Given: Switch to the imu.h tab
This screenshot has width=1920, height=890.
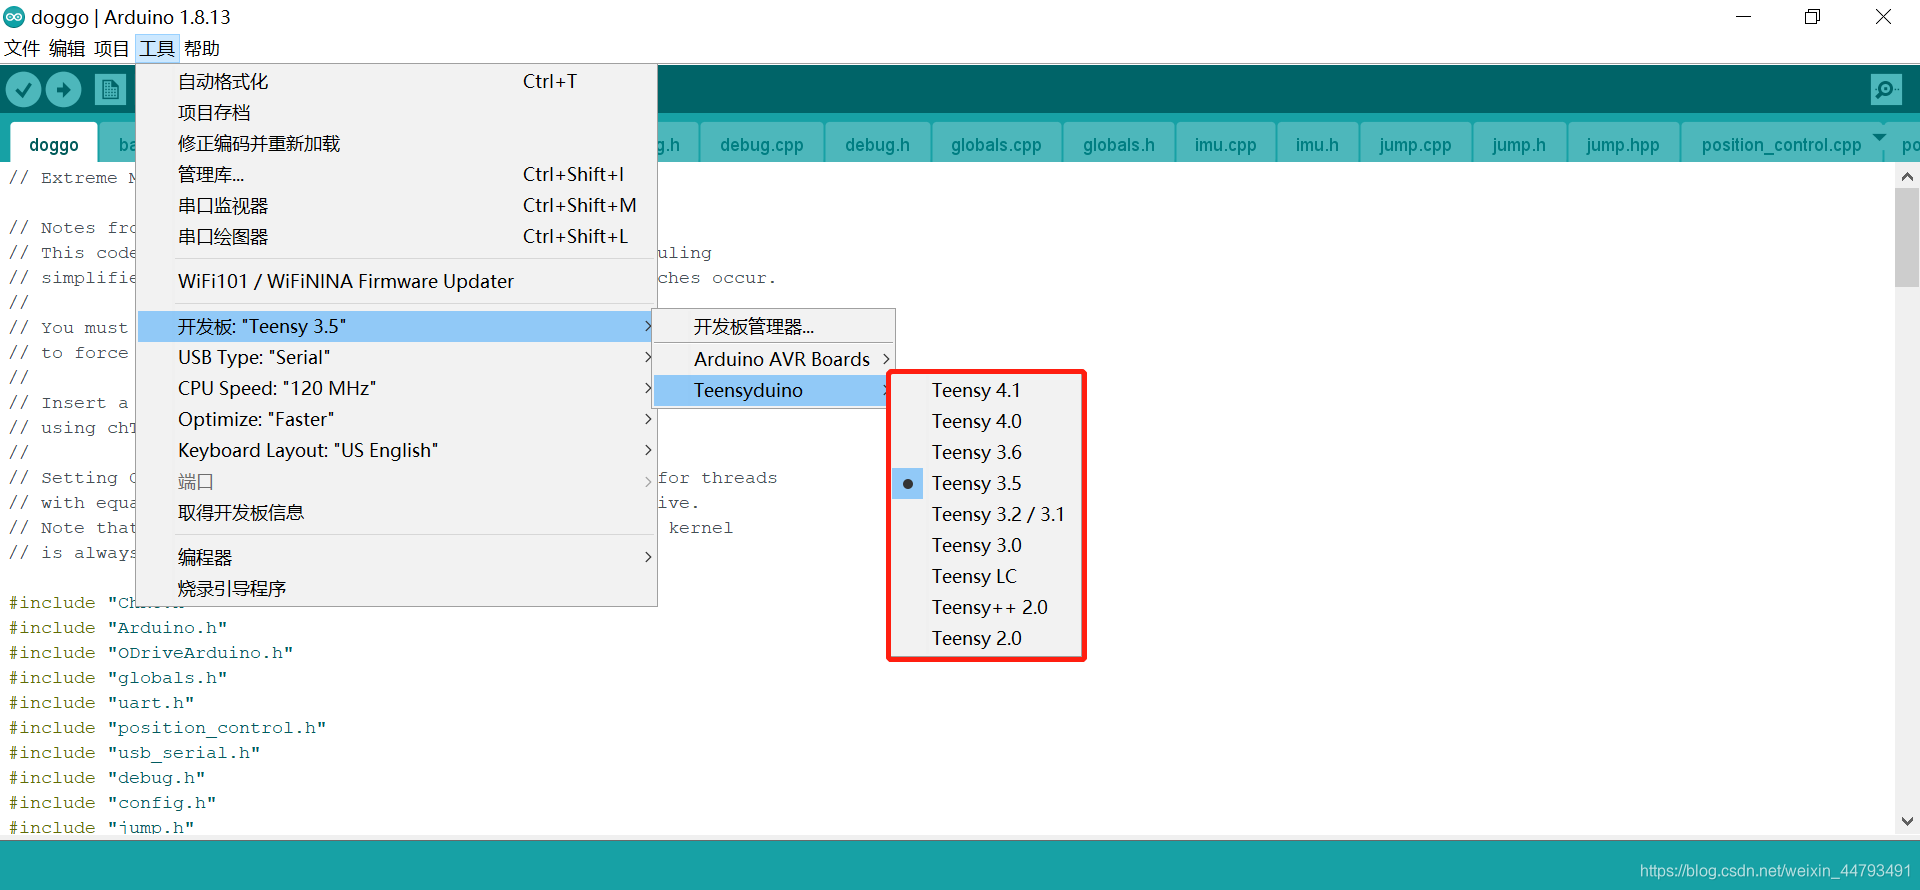Looking at the screenshot, I should (1317, 144).
